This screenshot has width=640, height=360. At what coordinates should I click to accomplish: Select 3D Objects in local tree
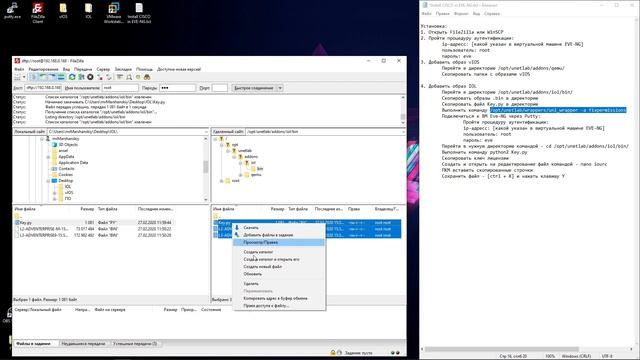68,144
